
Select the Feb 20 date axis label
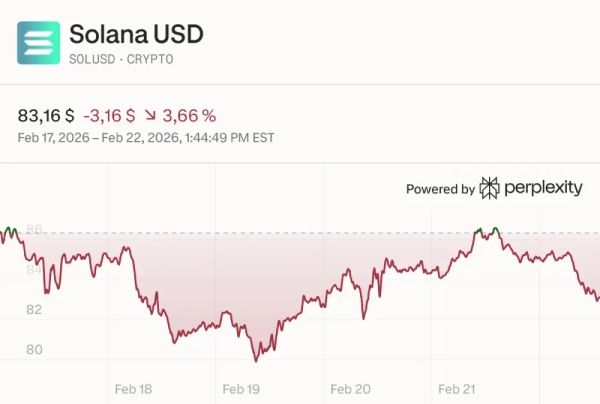349,389
